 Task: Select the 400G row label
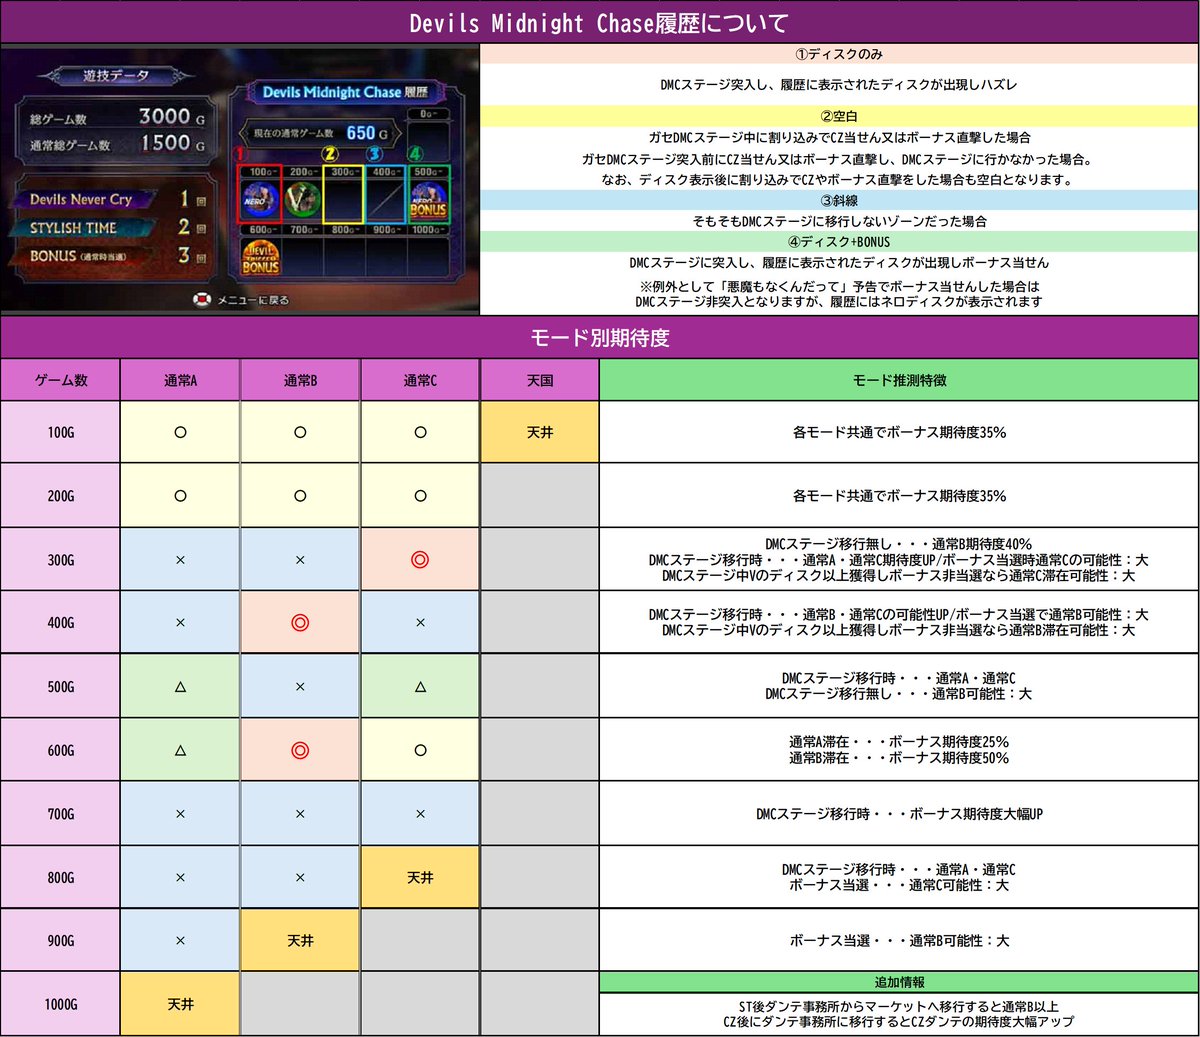click(x=61, y=623)
